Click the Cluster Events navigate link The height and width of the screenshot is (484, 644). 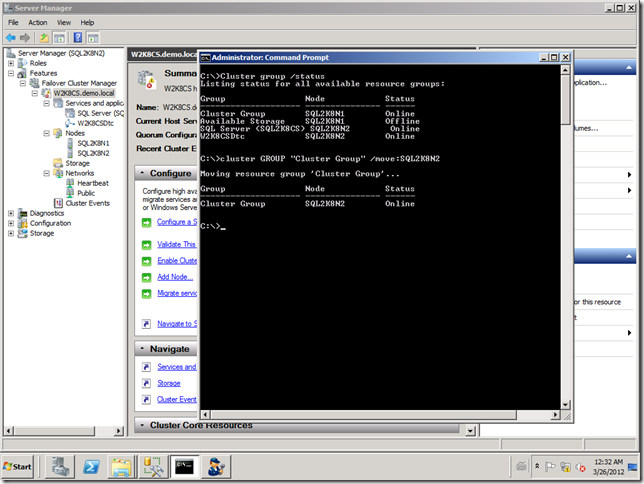[x=177, y=399]
